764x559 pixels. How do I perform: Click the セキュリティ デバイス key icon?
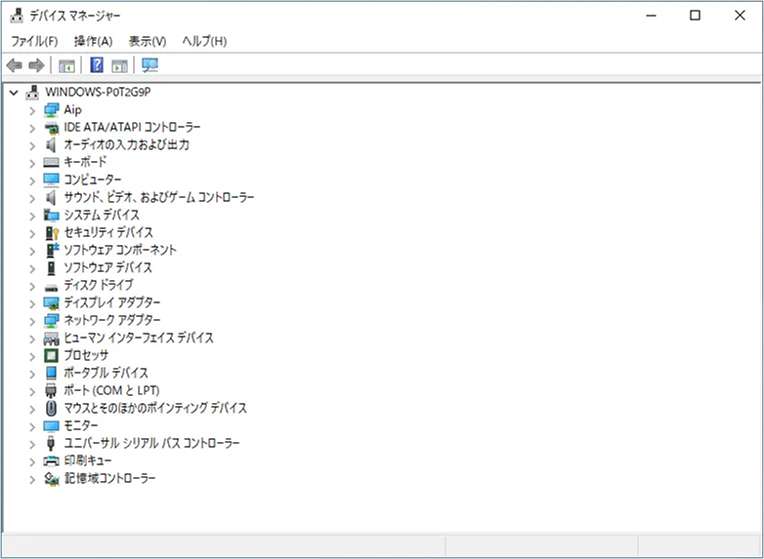click(51, 232)
